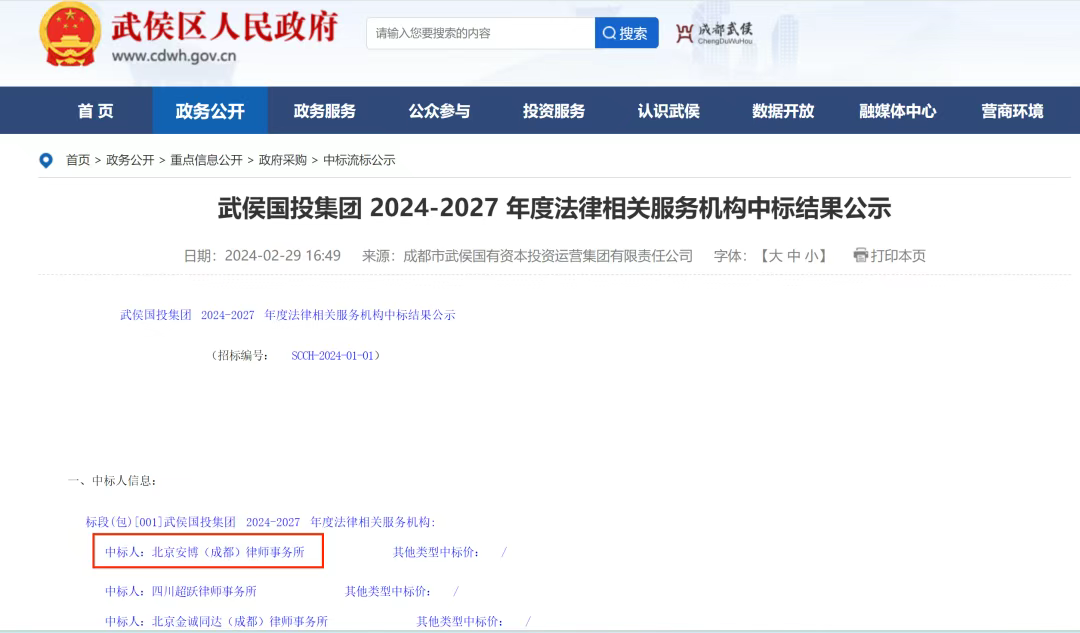The width and height of the screenshot is (1080, 633).
Task: Open the 首页 navigation tab
Action: coord(96,111)
